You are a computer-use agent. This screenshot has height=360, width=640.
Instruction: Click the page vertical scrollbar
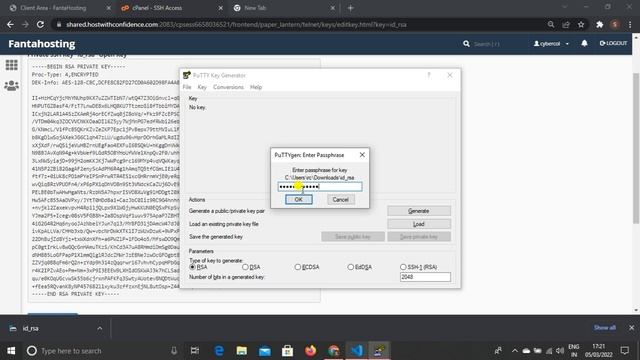pyautogui.click(x=636, y=148)
